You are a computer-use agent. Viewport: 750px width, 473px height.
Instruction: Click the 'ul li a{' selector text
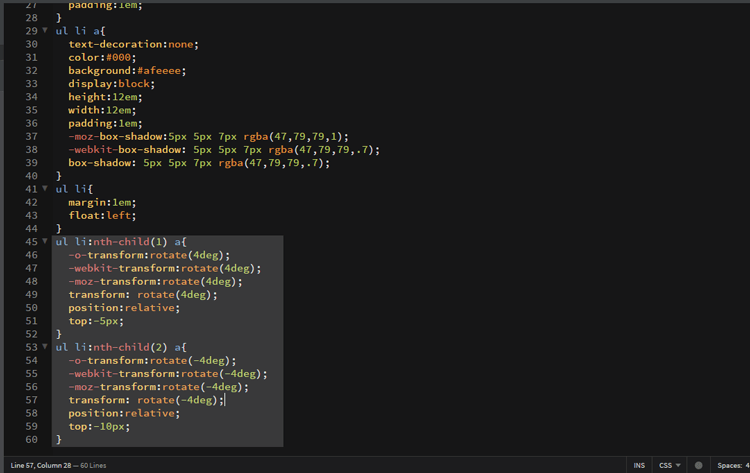pos(80,31)
